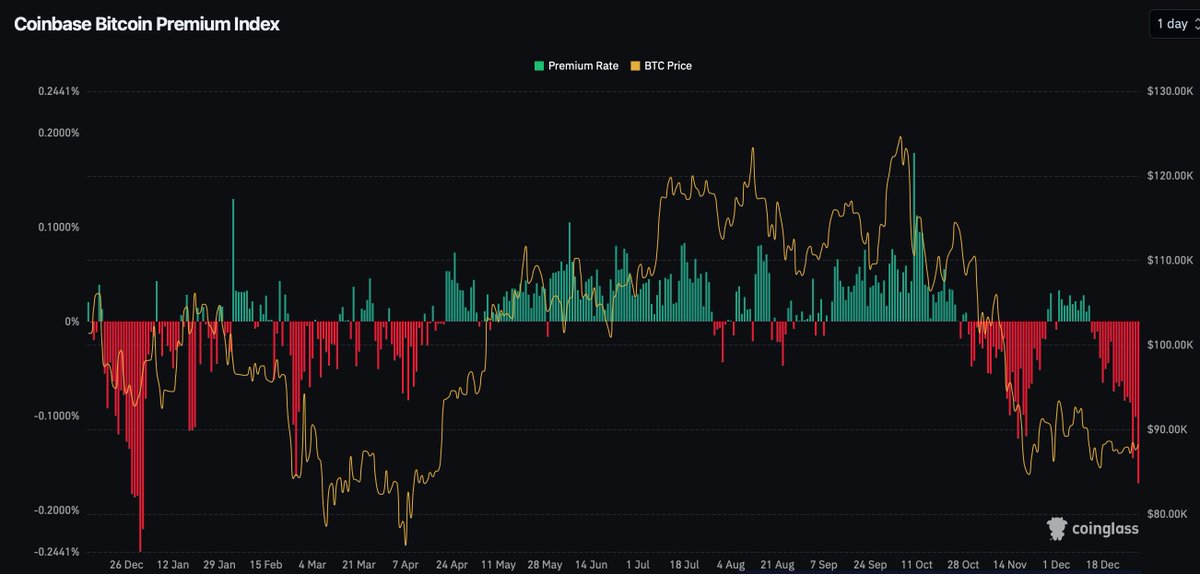1200x574 pixels.
Task: Click the 4 Mar date label
Action: [x=314, y=565]
